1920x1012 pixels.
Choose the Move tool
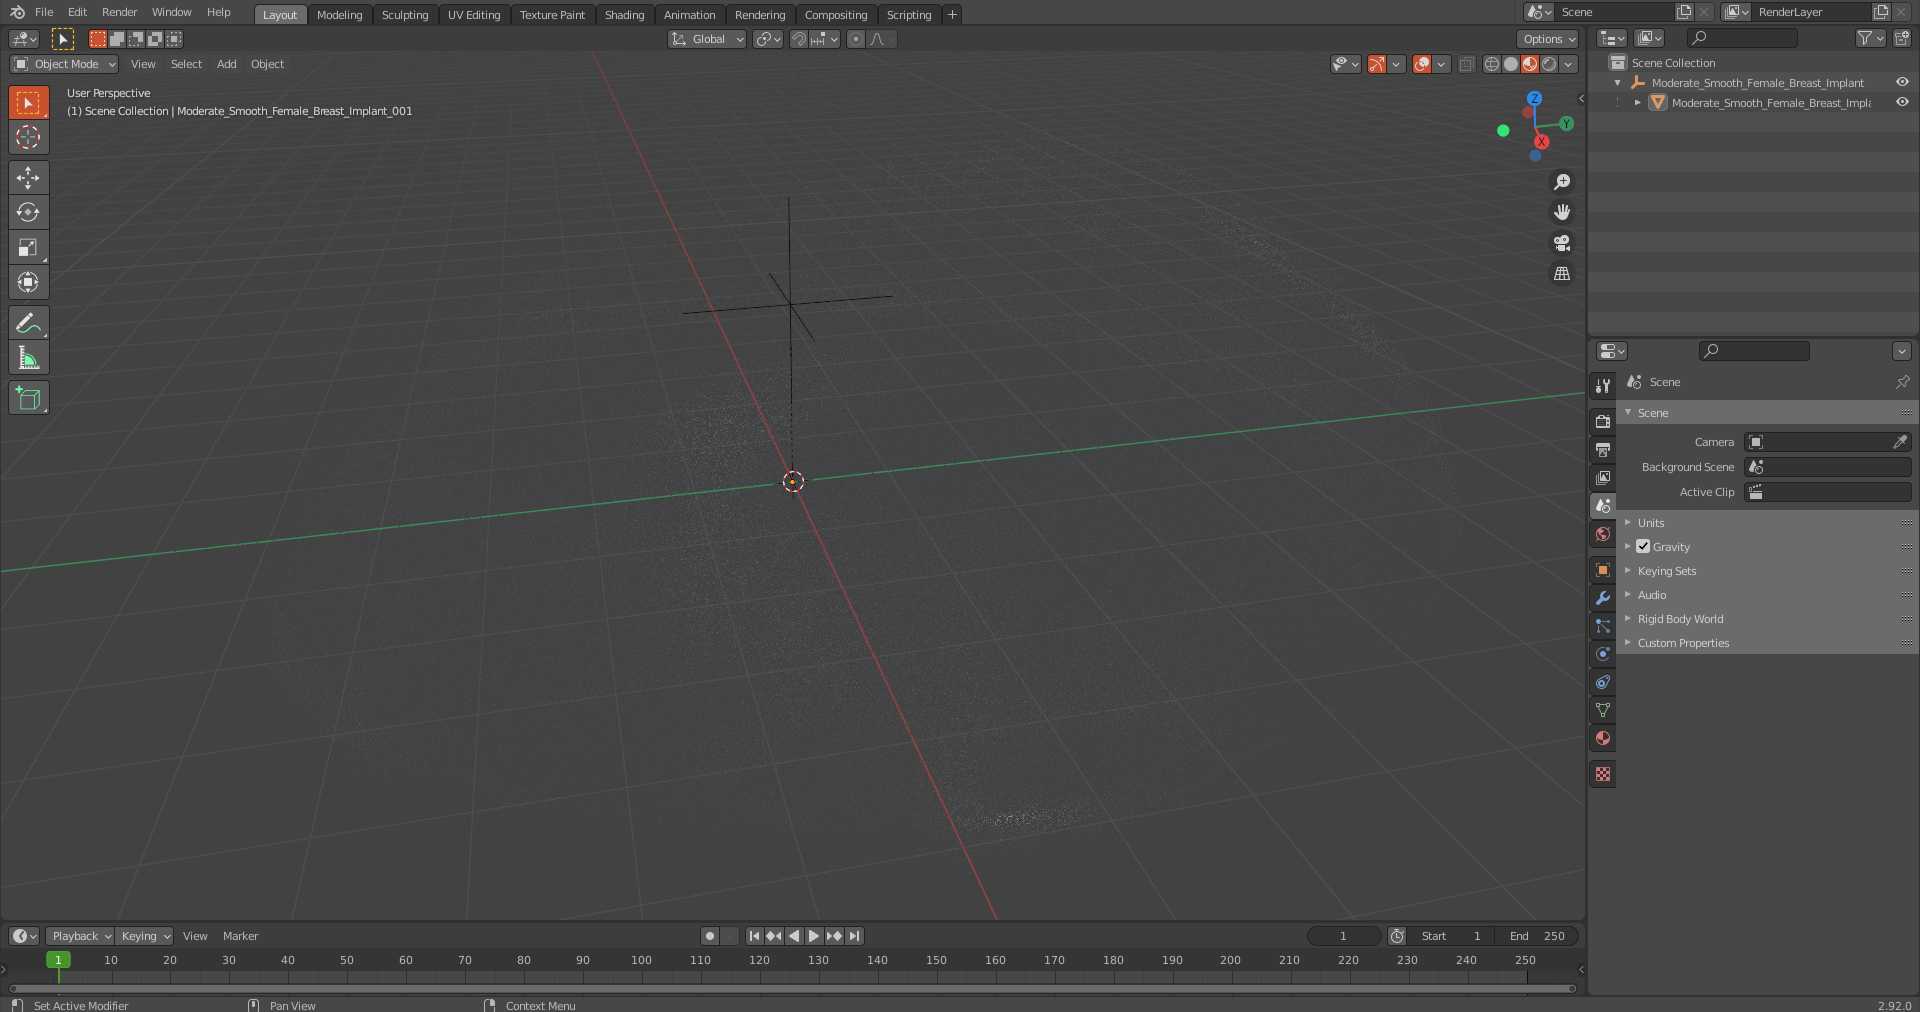[28, 178]
